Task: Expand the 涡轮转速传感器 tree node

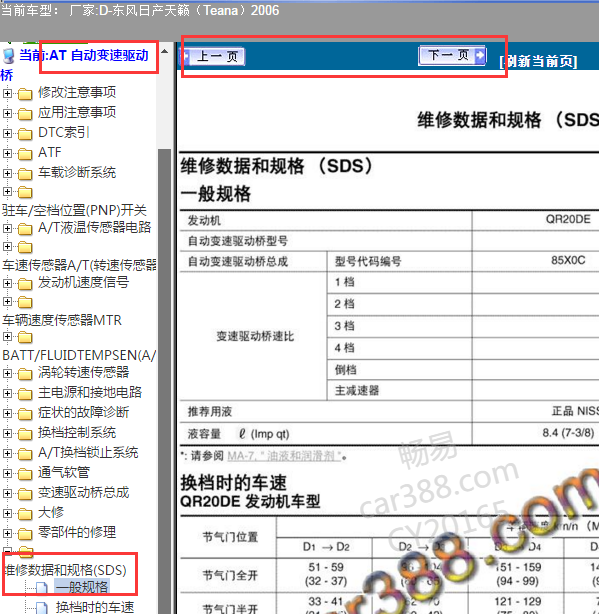Action: [x=7, y=373]
